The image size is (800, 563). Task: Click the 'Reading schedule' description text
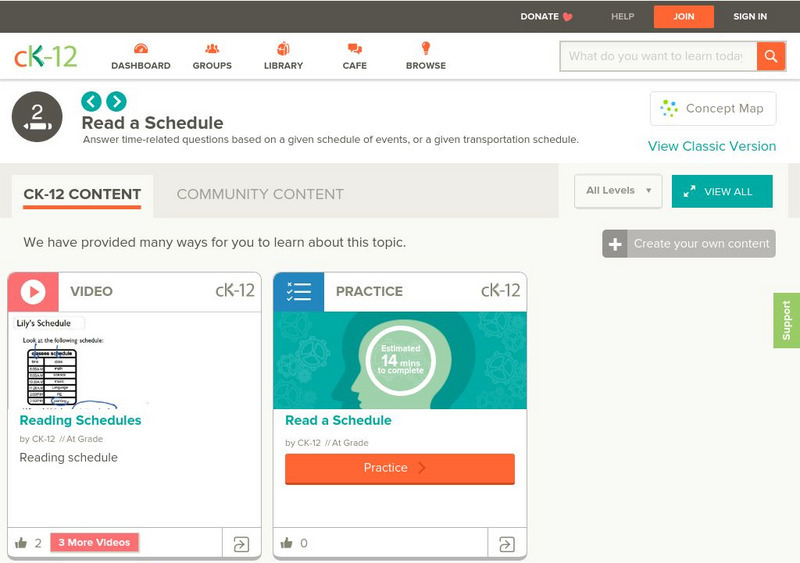[68, 458]
